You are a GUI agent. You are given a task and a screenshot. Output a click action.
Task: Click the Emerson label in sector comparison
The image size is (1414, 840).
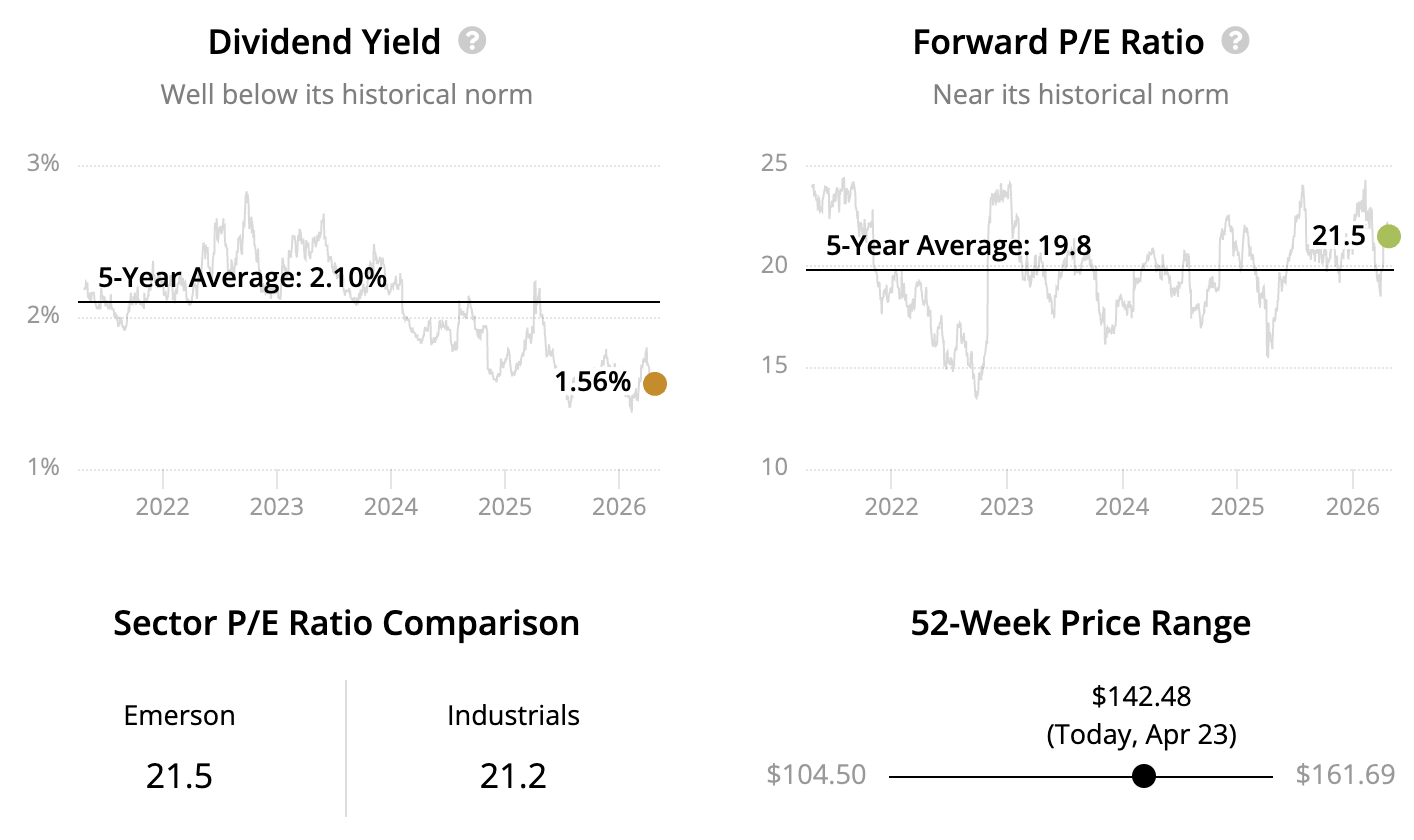[179, 716]
